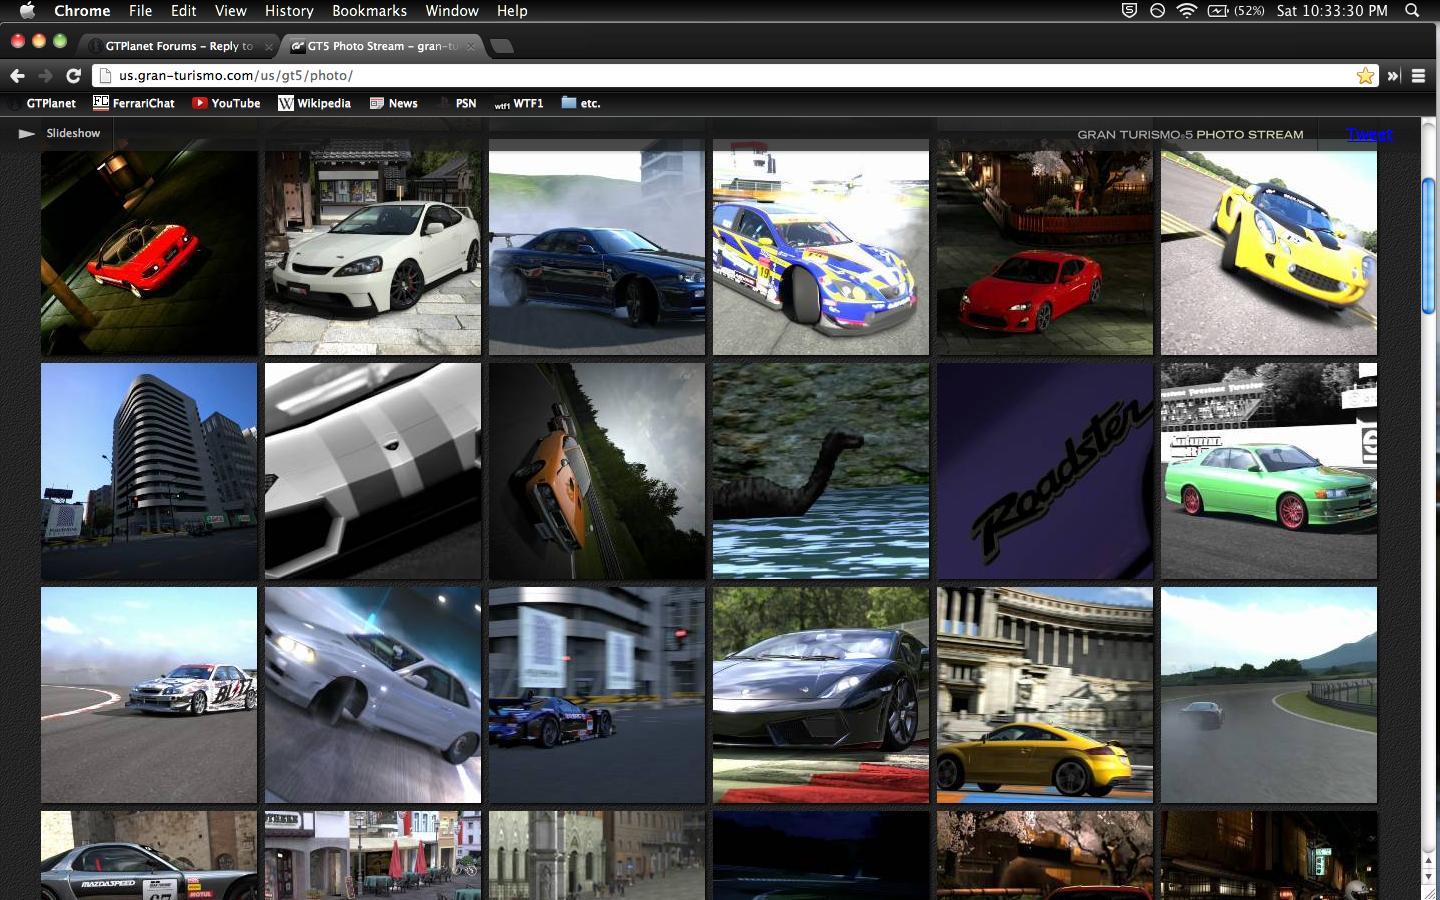This screenshot has height=900, width=1440.
Task: Open the yellow Audi TT photo
Action: click(x=1045, y=695)
